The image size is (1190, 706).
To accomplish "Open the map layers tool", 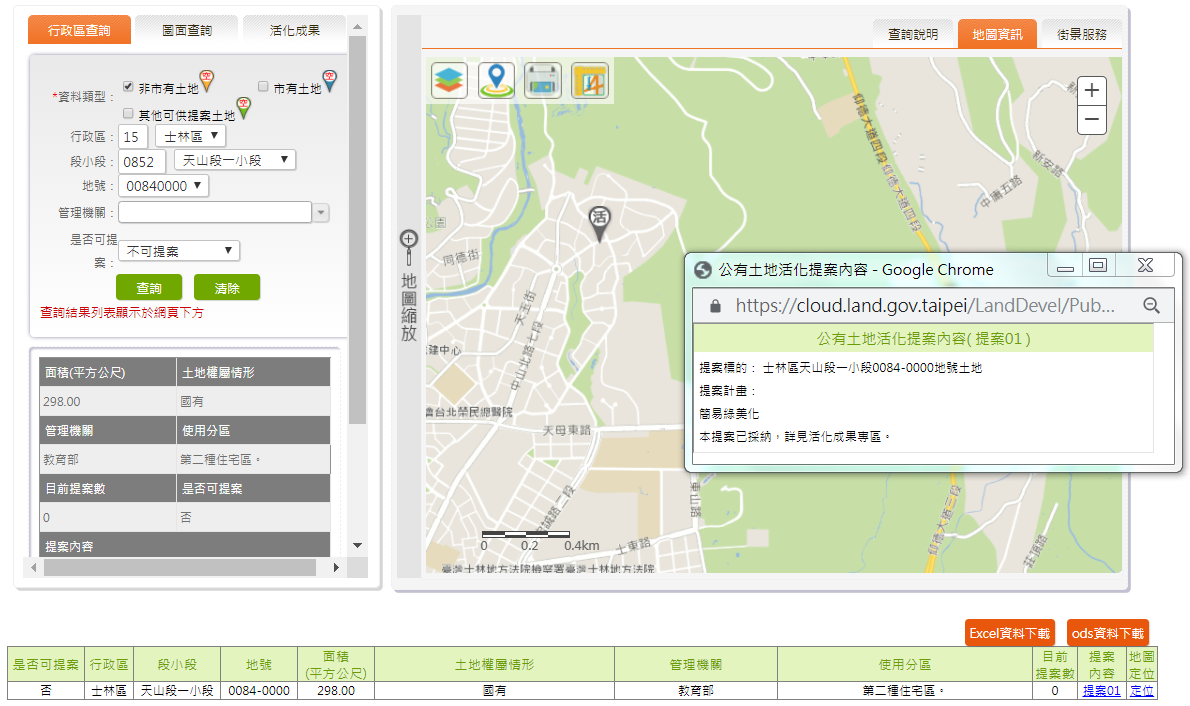I will (449, 81).
